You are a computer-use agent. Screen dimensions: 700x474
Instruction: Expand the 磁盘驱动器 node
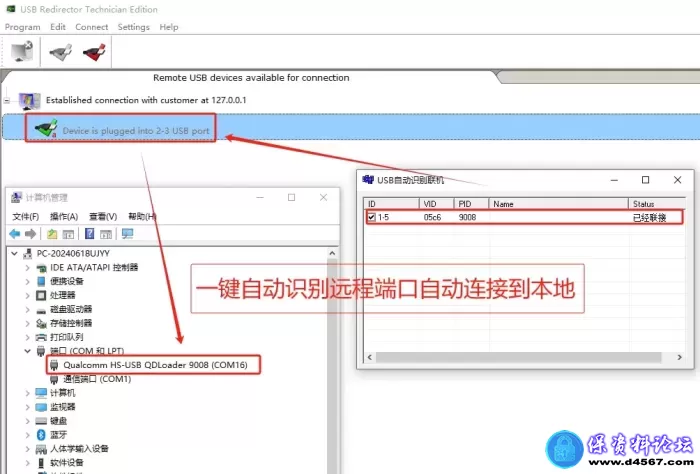(28, 309)
